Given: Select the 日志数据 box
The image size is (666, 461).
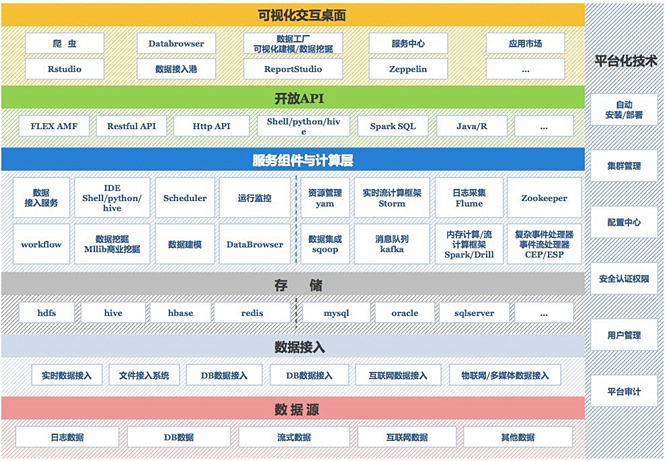Looking at the screenshot, I should [x=67, y=437].
